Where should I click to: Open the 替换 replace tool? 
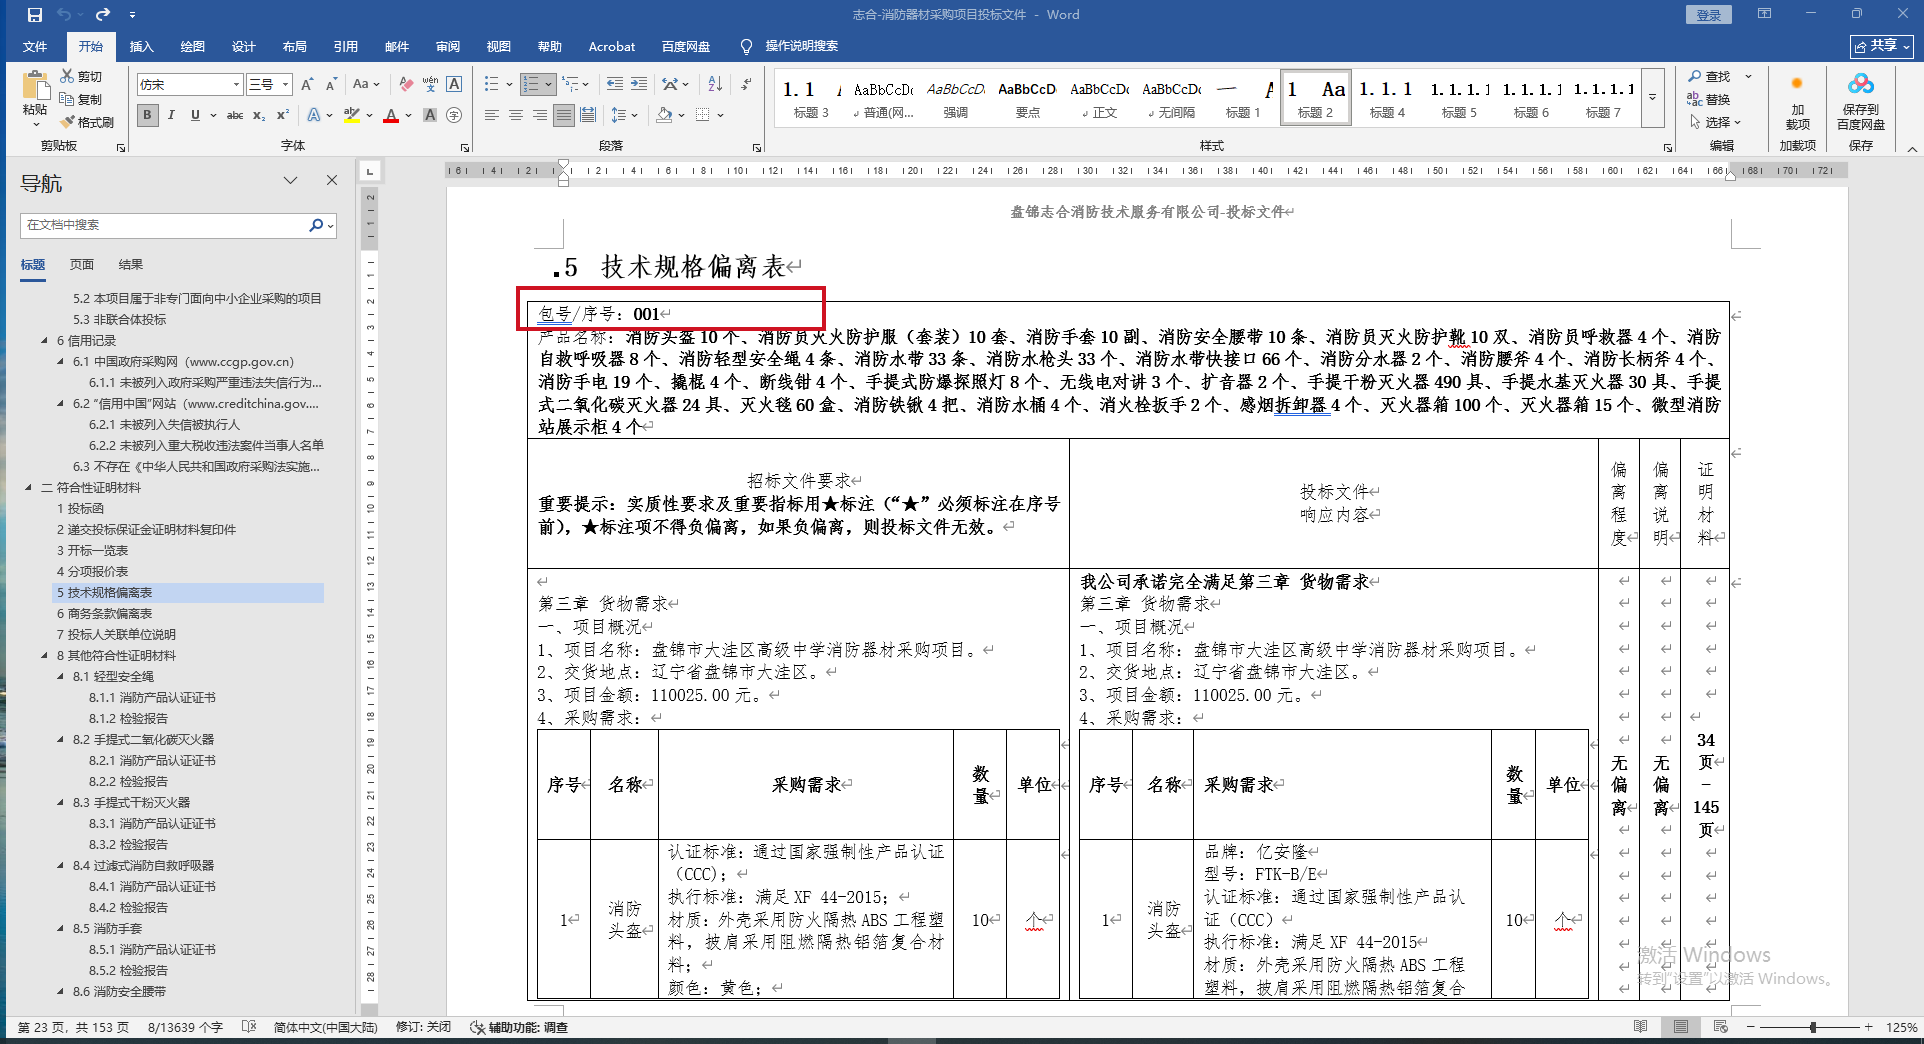click(x=1709, y=99)
